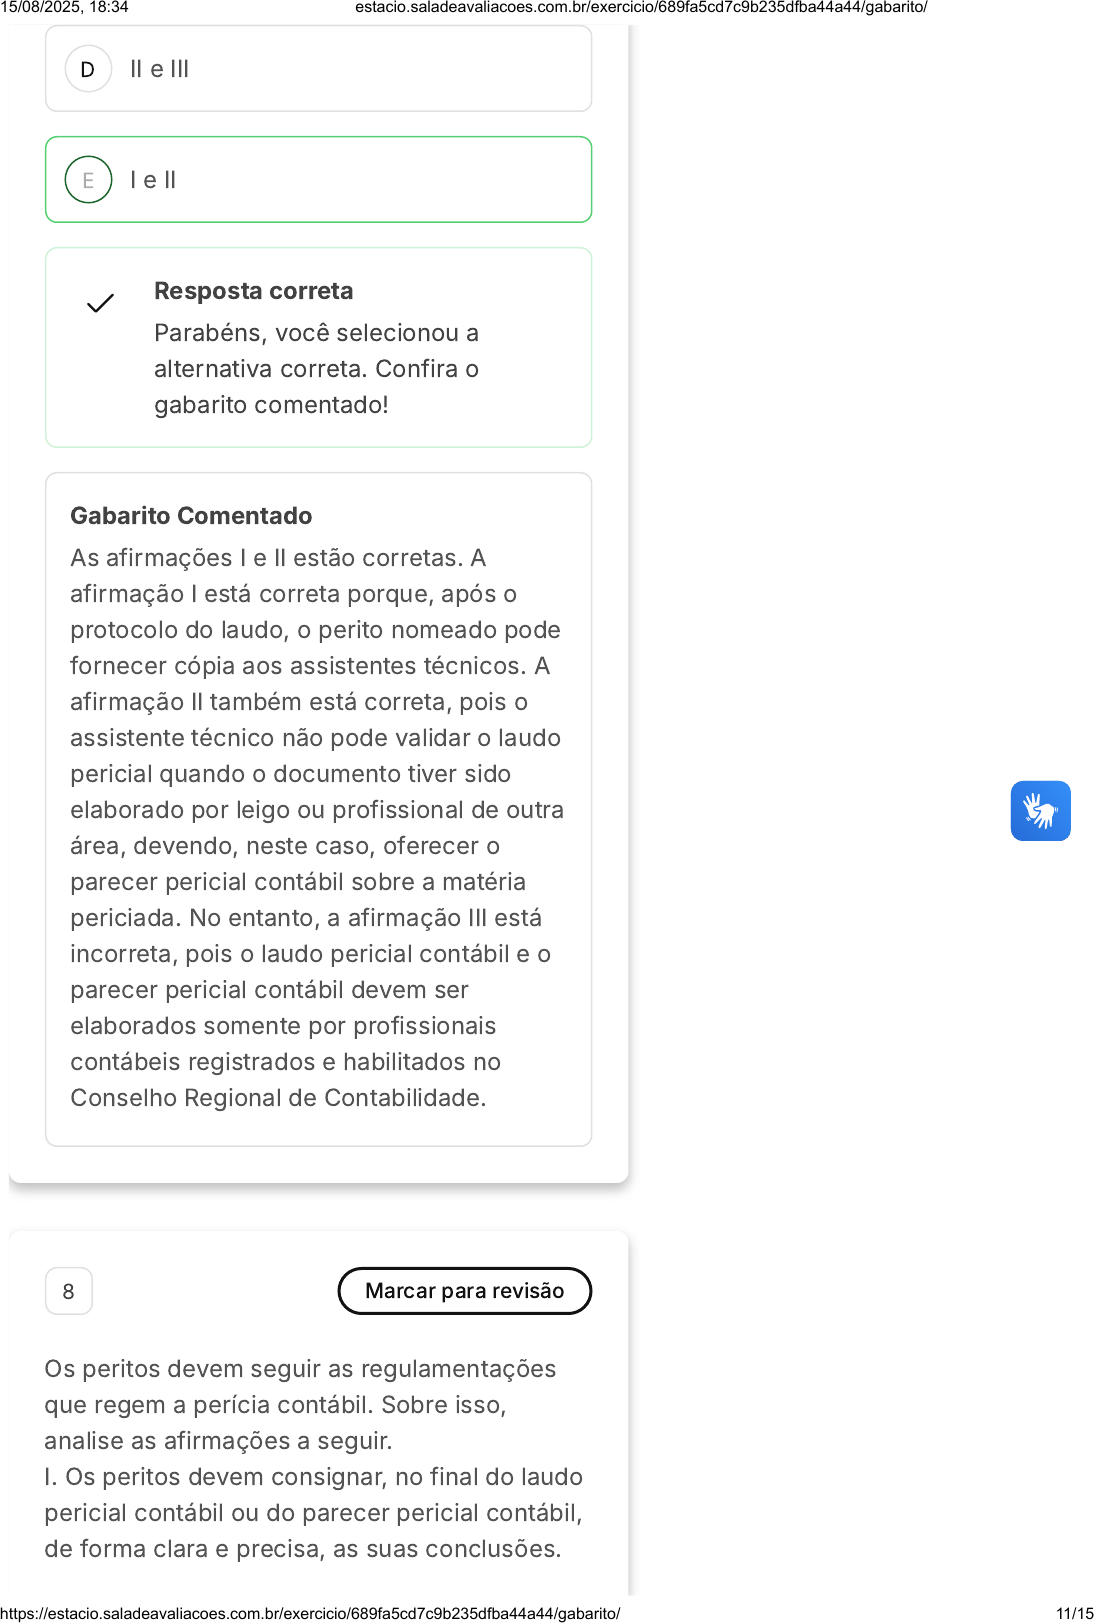Click the 15/08/2025 timestamp at top

64,7
